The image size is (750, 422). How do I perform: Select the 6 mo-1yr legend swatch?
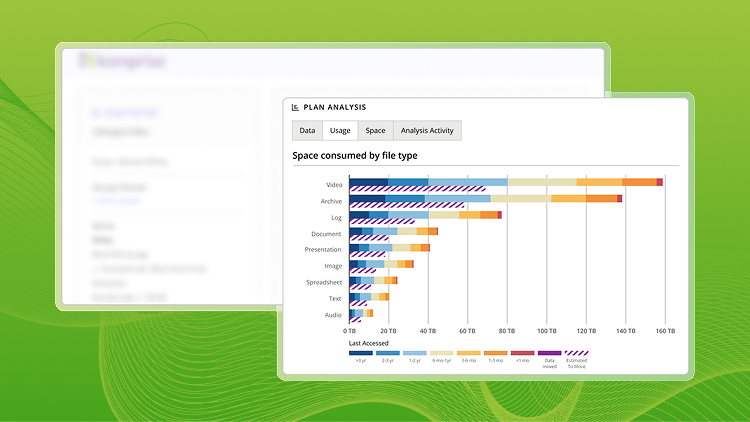(x=442, y=352)
